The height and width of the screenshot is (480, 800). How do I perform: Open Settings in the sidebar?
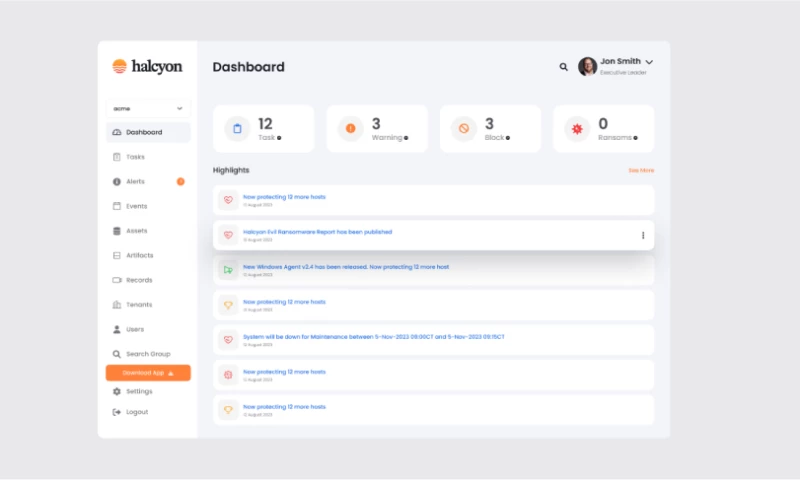tap(139, 391)
